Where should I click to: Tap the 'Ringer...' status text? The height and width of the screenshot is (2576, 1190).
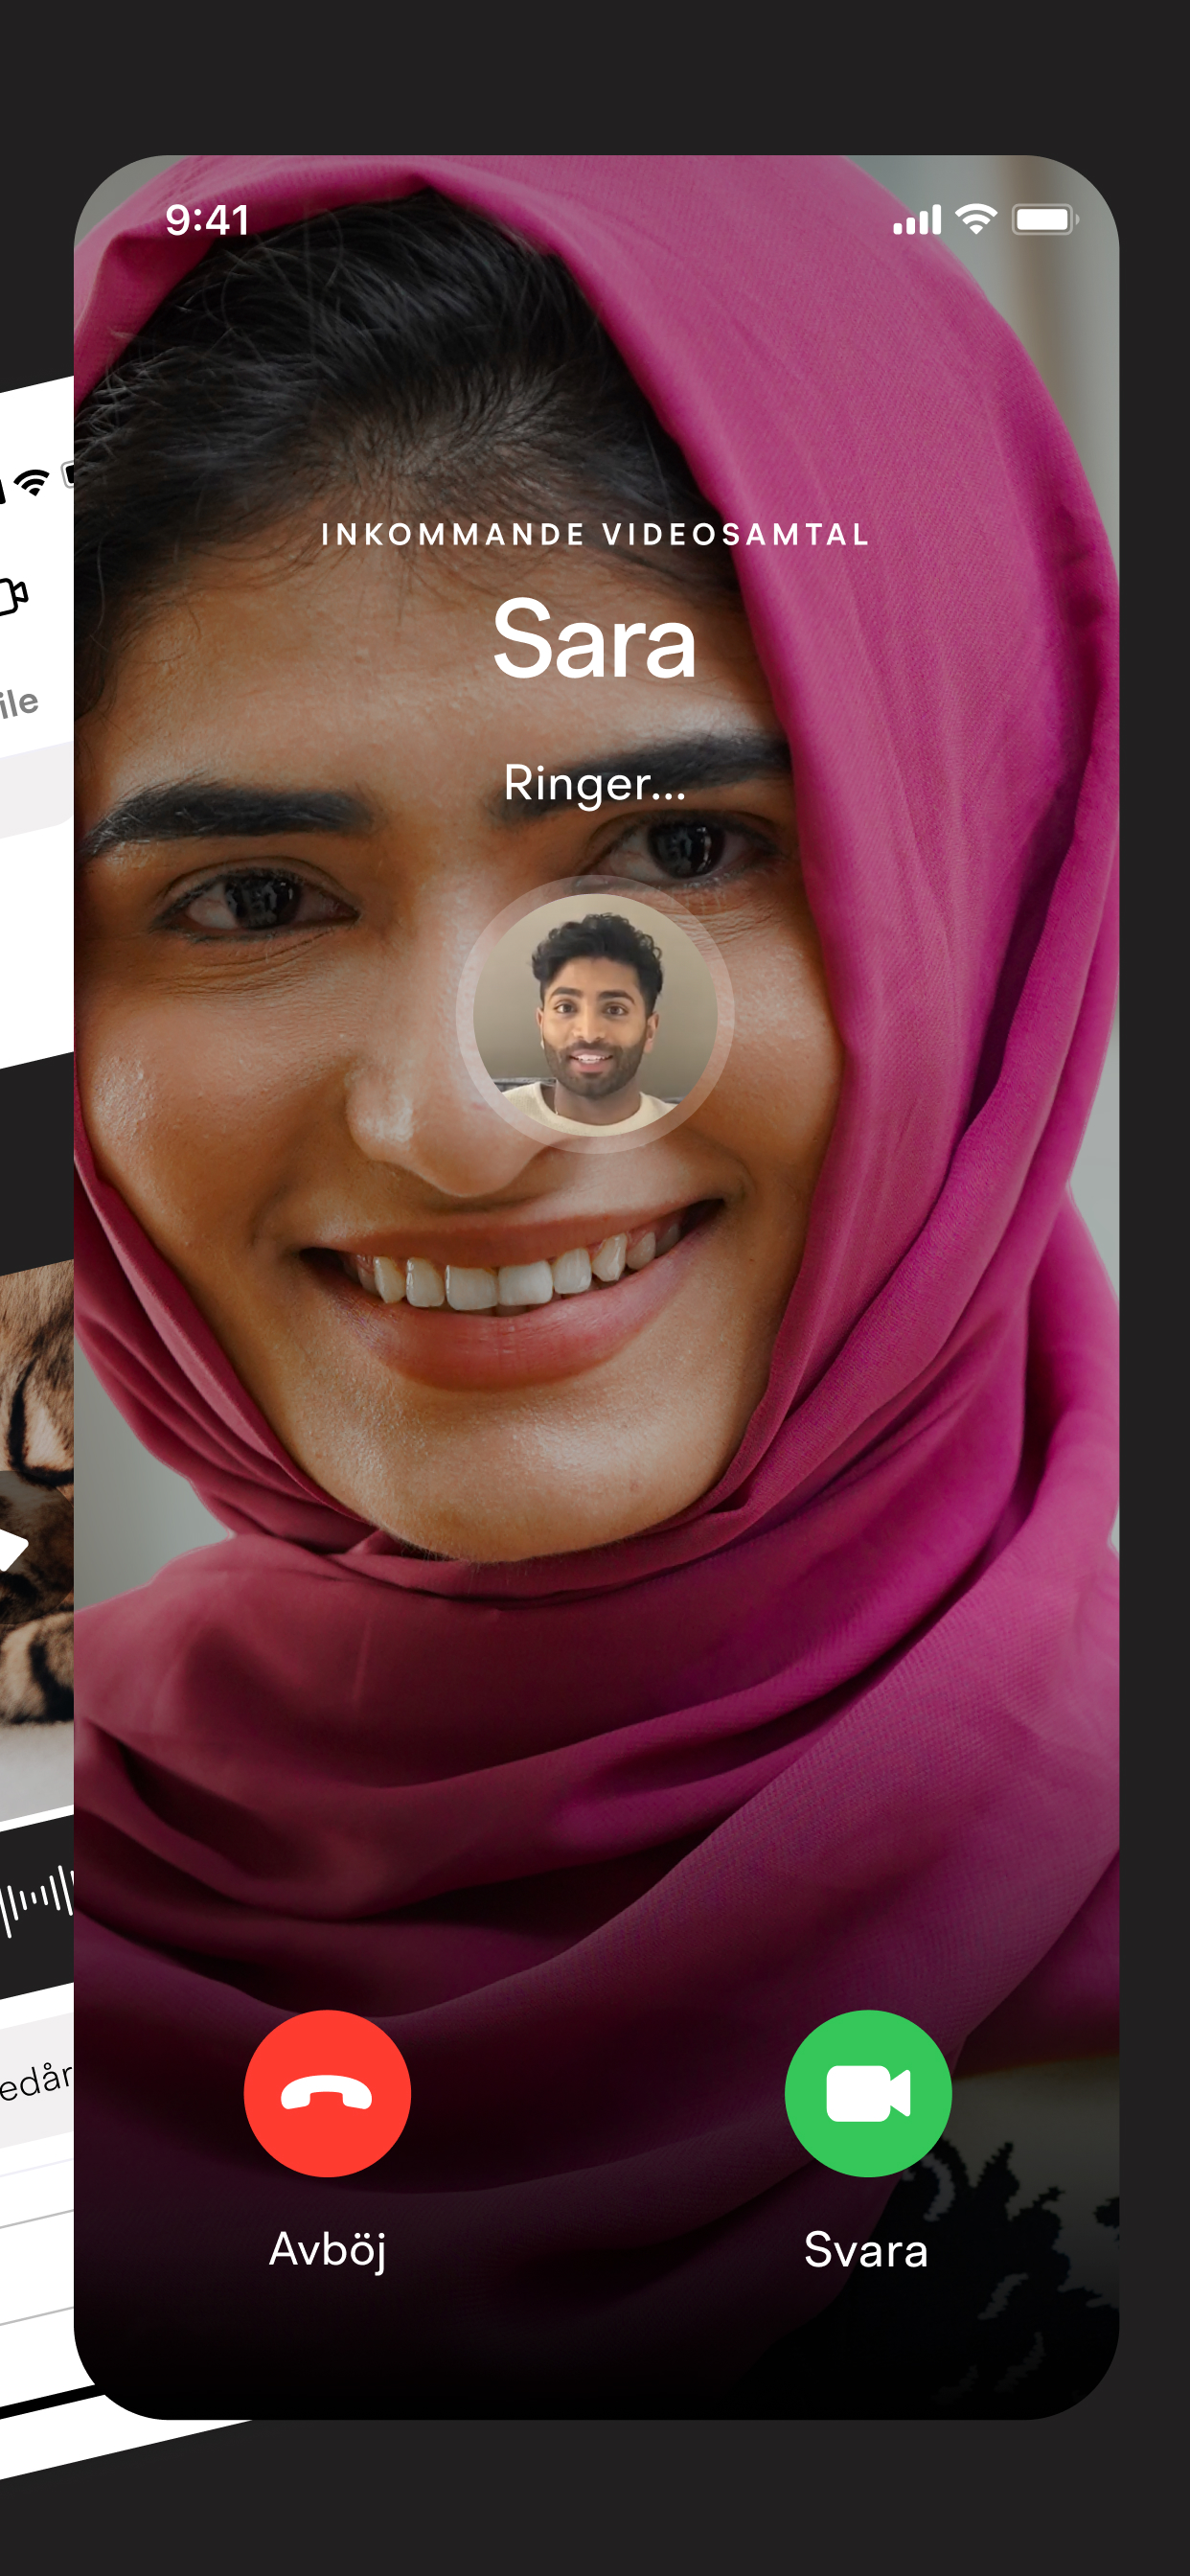[x=595, y=783]
